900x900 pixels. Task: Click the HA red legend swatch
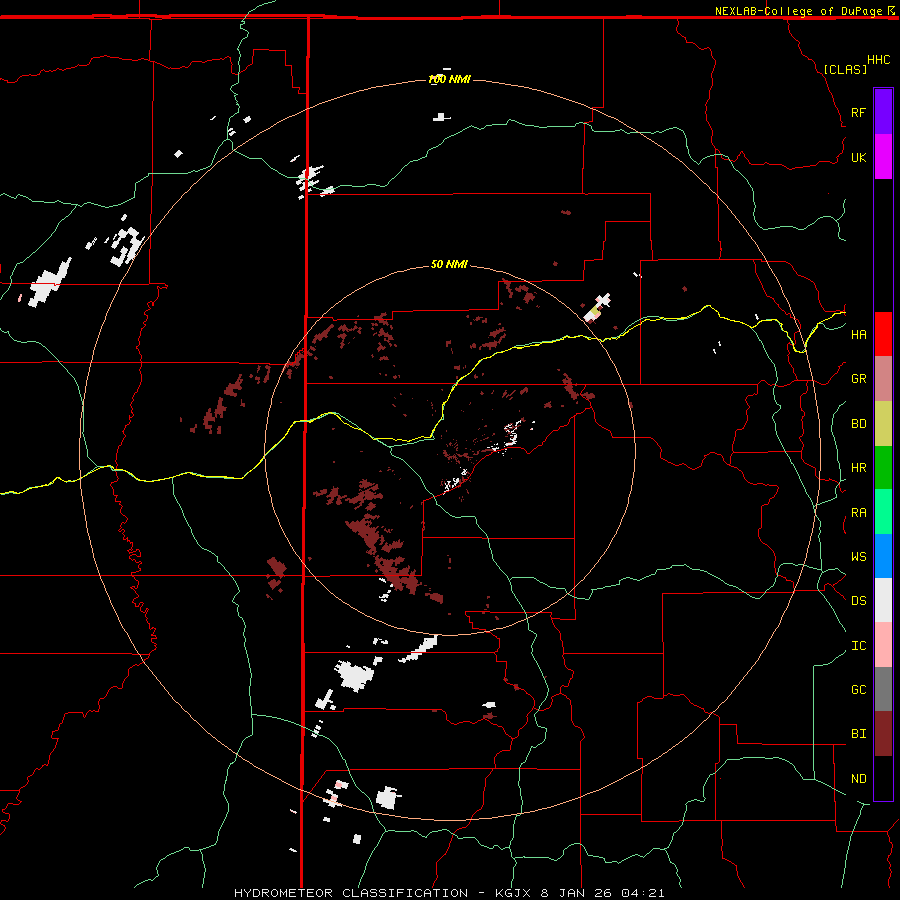[x=883, y=334]
